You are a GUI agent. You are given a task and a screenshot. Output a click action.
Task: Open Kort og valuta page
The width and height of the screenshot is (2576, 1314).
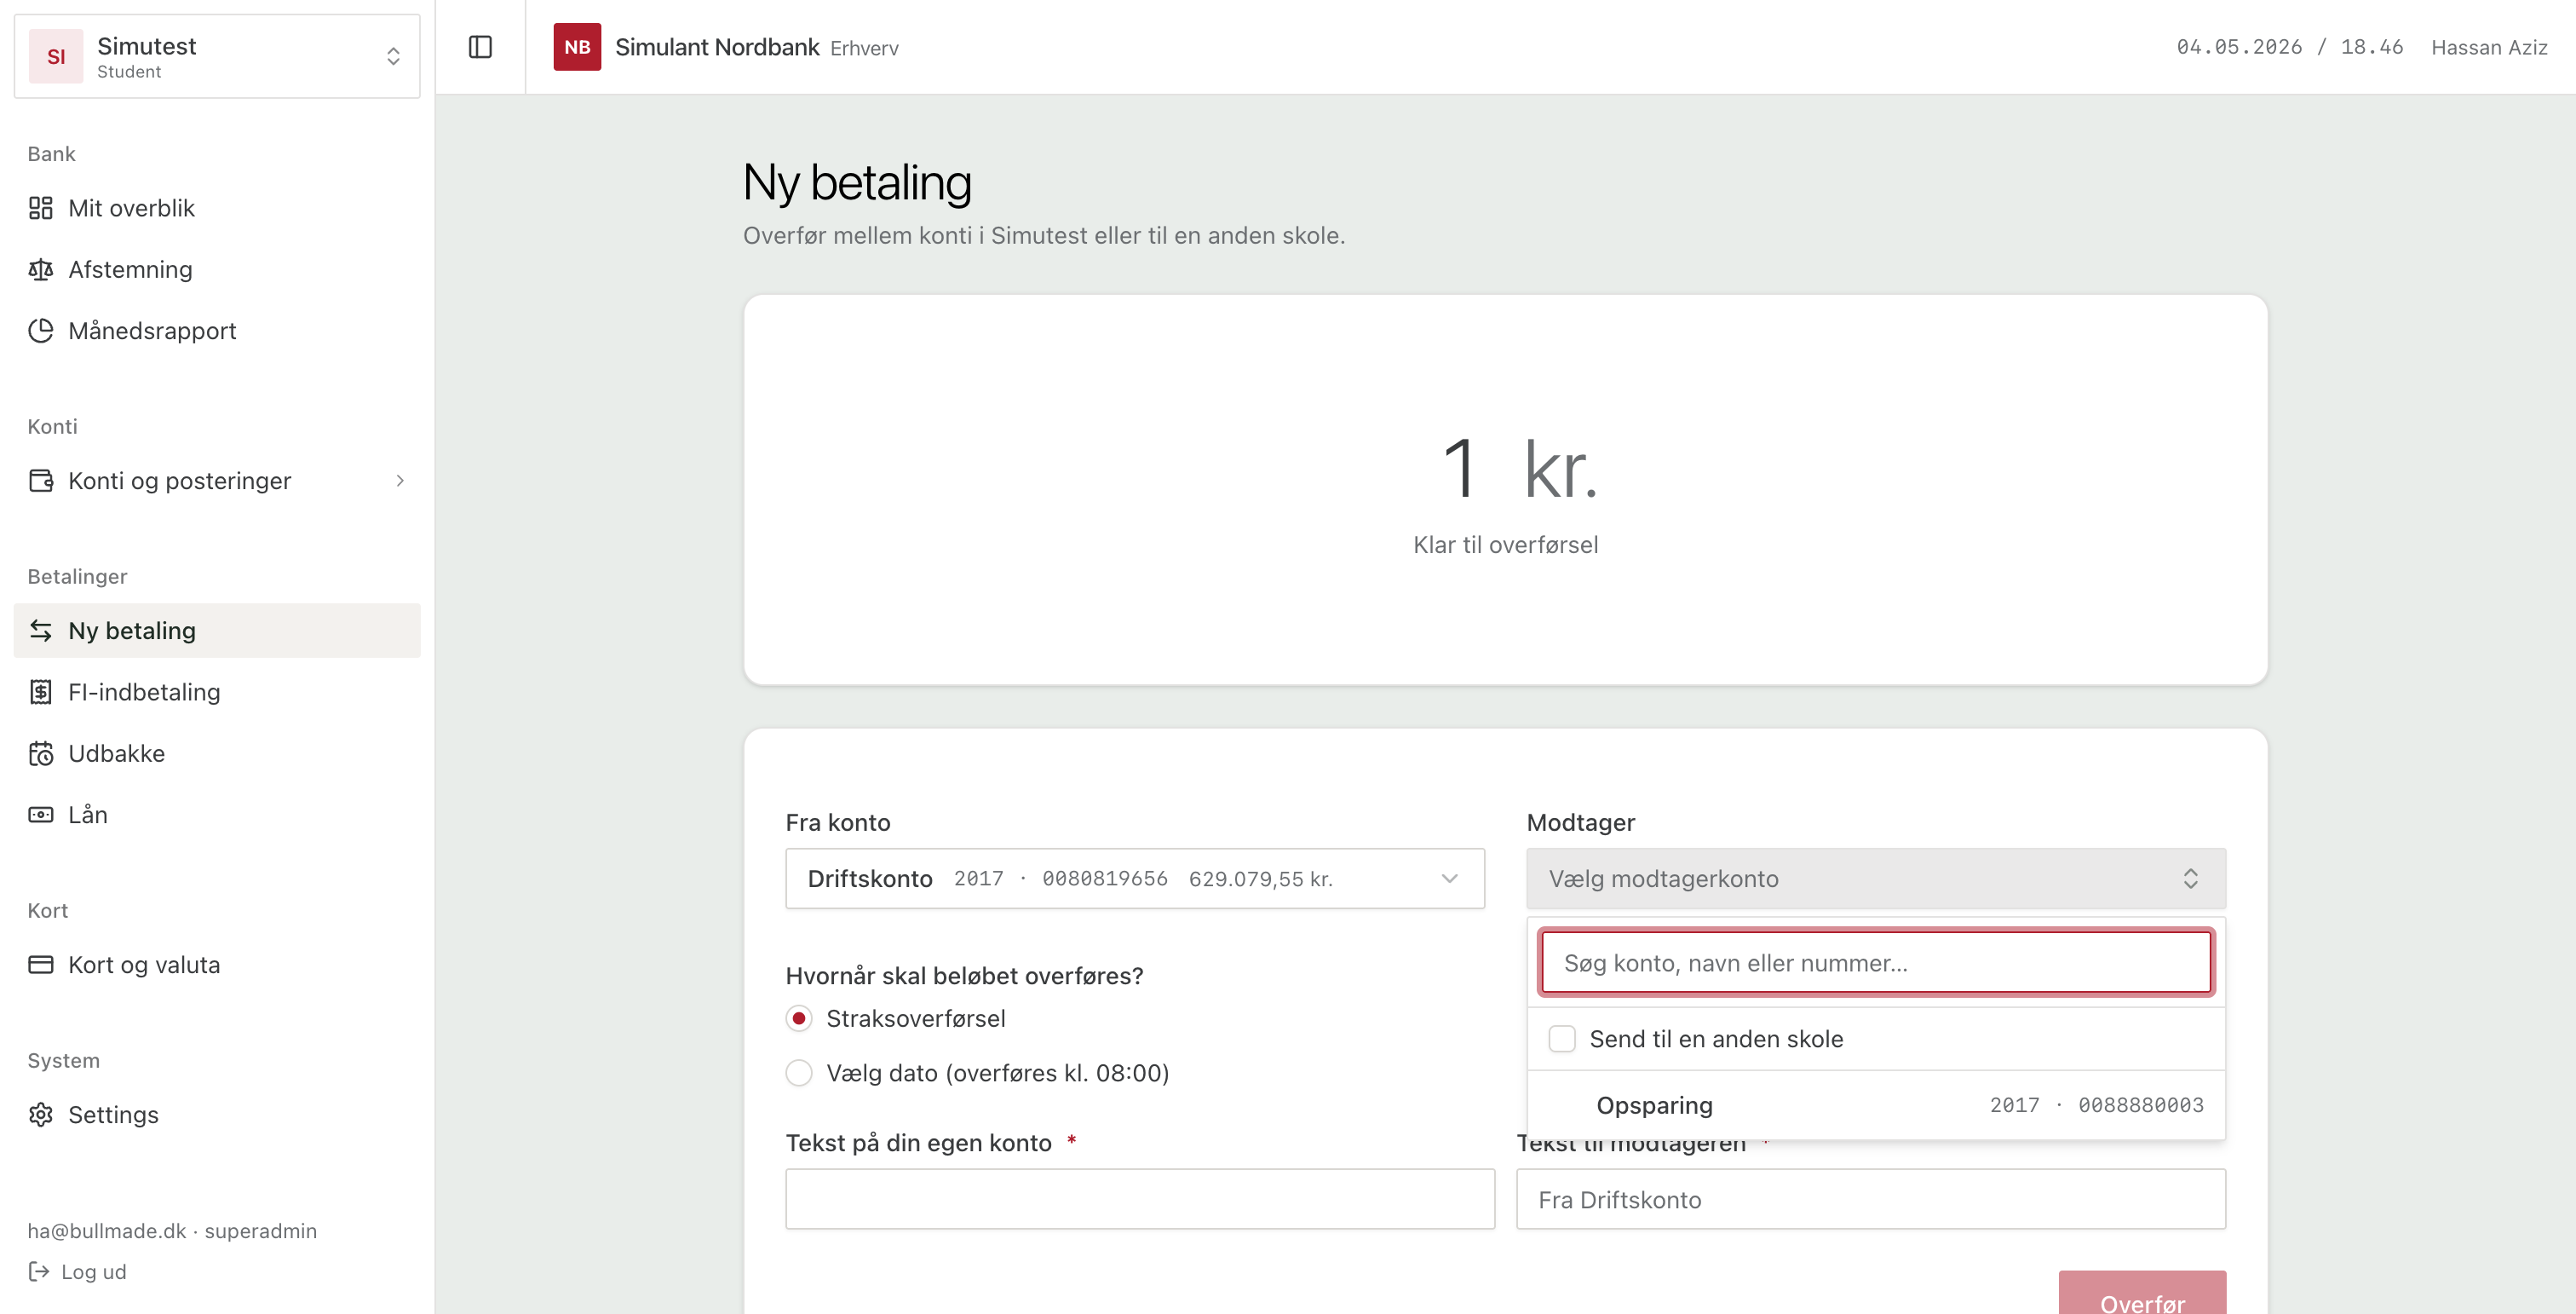click(x=217, y=964)
